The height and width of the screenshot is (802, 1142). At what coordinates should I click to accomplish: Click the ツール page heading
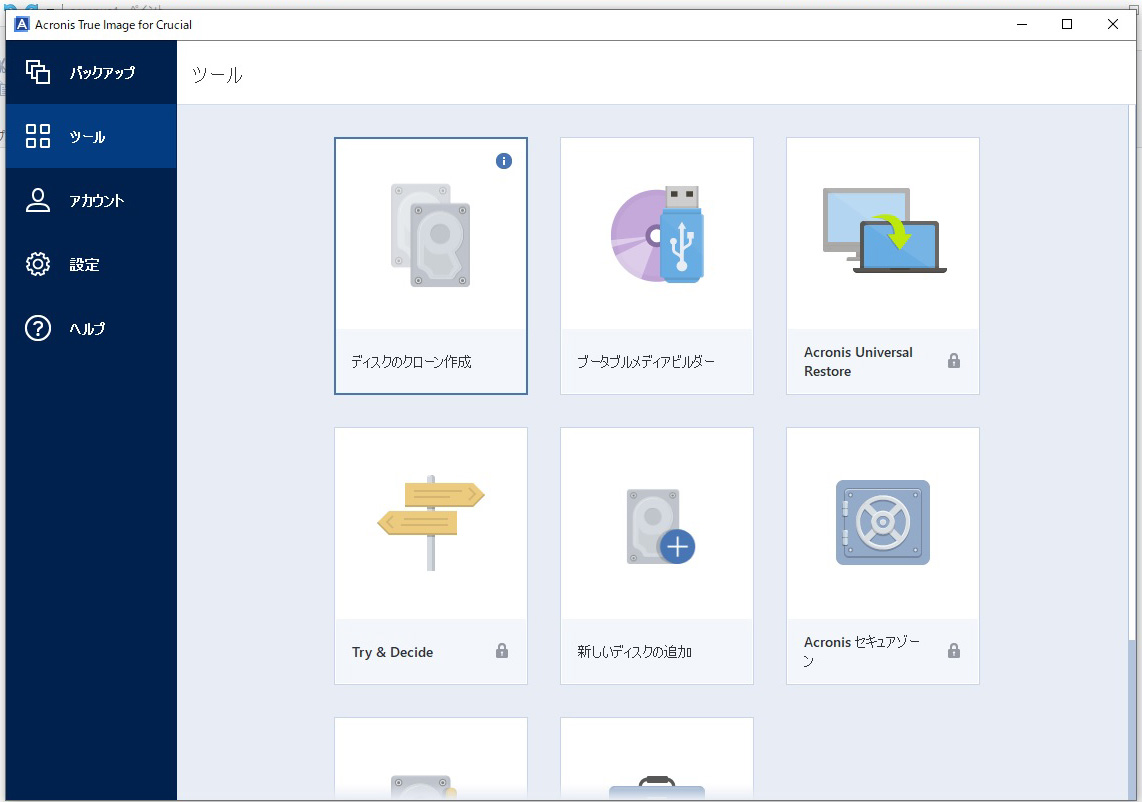click(x=217, y=74)
